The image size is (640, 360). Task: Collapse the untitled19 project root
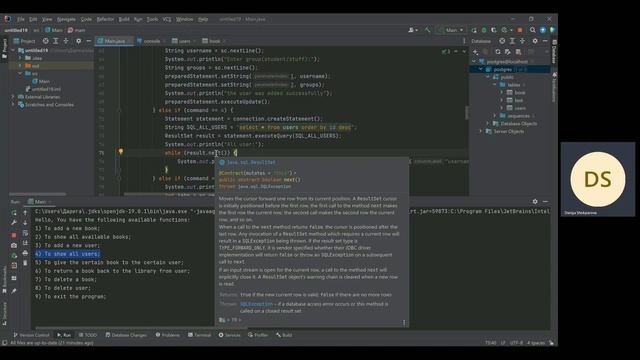pos(13,50)
